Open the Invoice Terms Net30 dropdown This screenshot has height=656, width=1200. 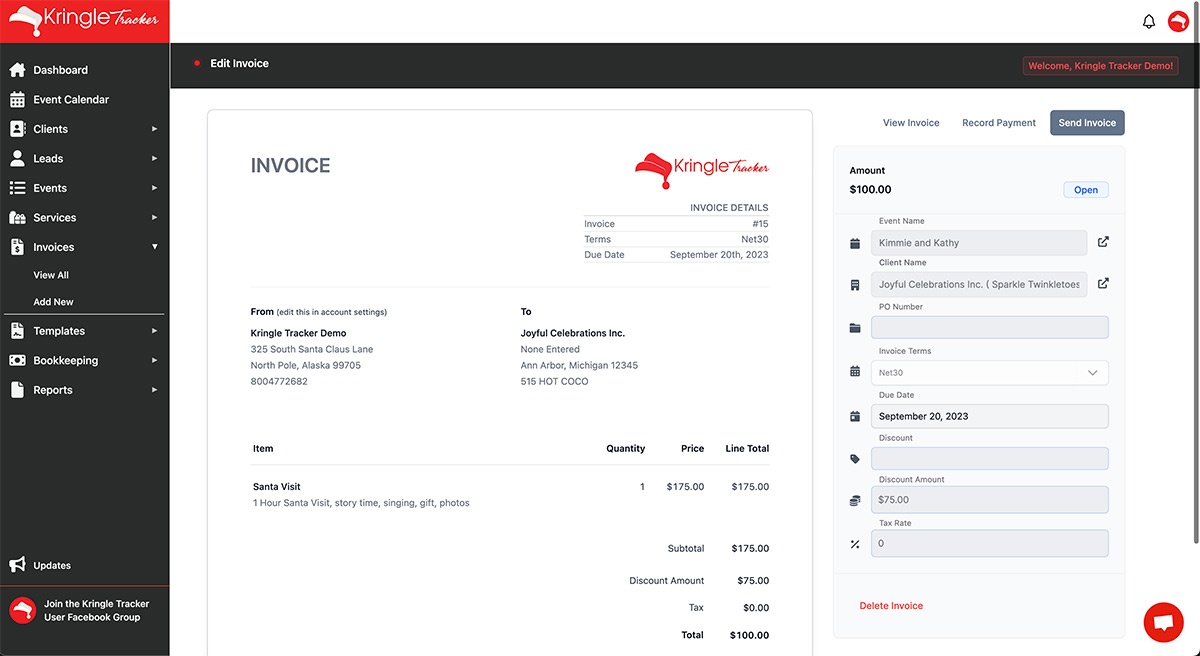990,373
